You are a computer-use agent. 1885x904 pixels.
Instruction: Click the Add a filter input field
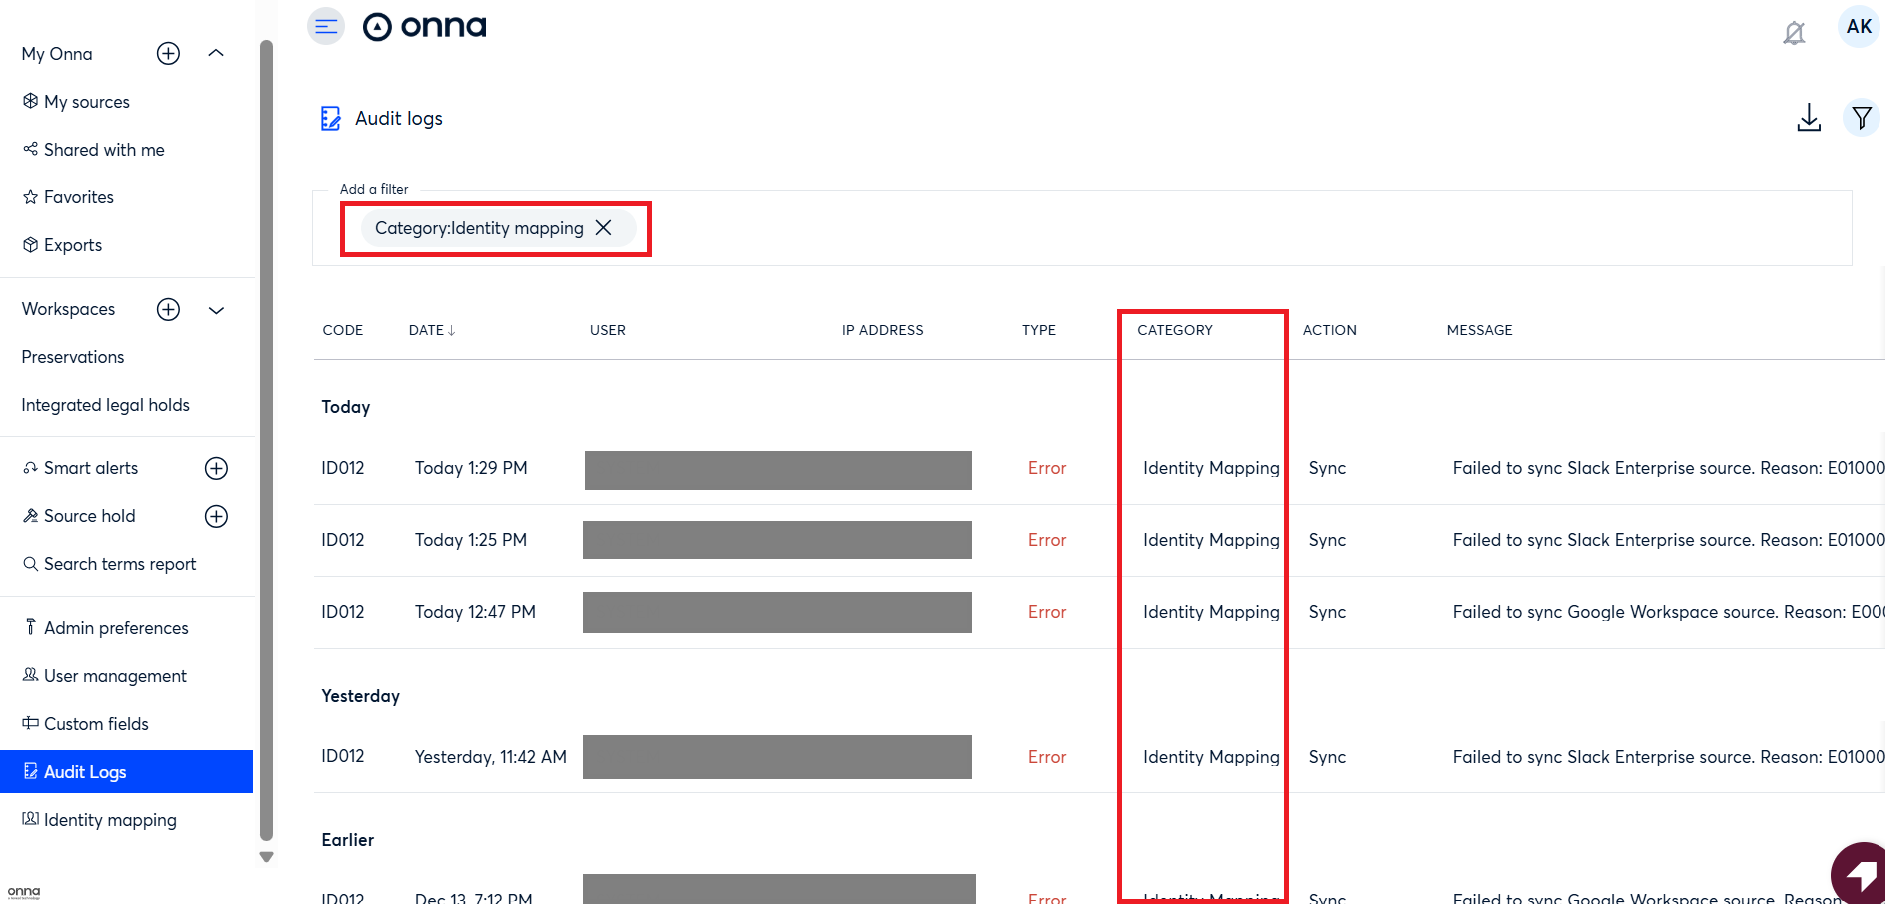click(x=1200, y=228)
